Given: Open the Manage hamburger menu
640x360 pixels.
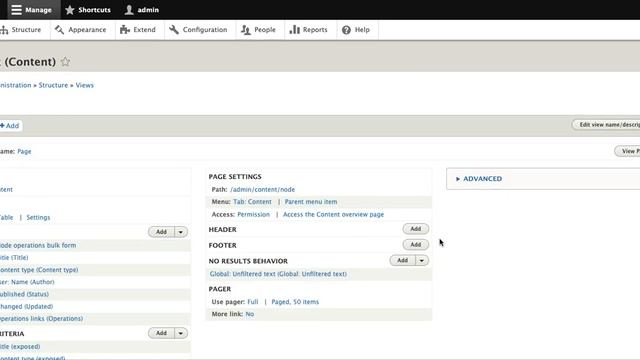Looking at the screenshot, I should coord(31,10).
